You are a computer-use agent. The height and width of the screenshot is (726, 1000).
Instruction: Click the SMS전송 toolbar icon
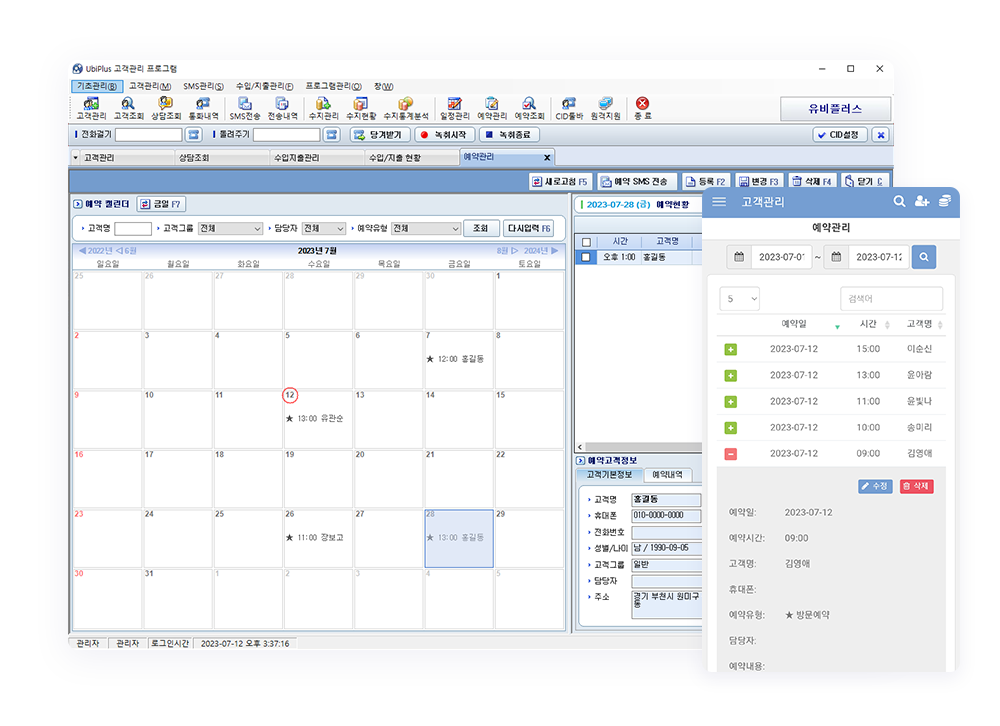(244, 108)
